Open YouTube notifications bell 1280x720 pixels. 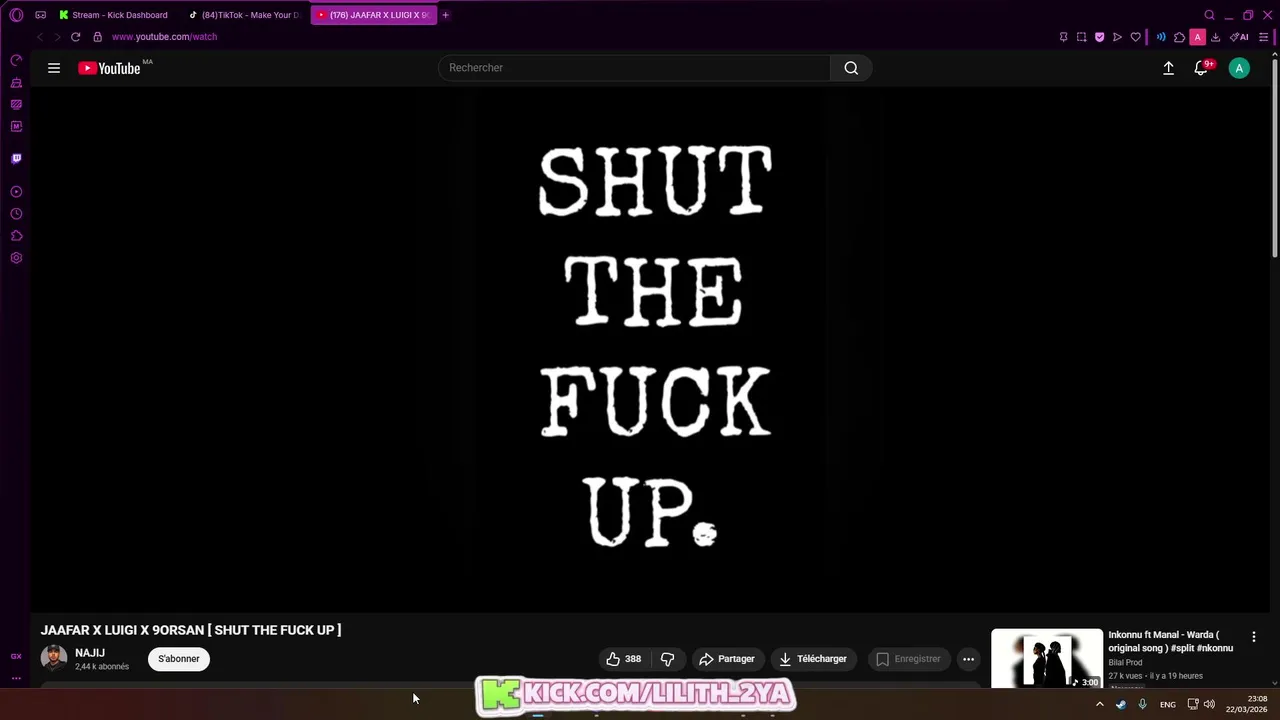(1201, 68)
